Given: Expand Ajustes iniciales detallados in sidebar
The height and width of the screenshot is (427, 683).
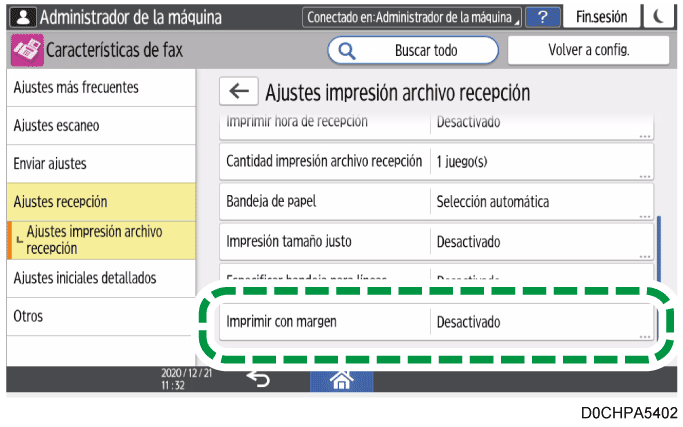Looking at the screenshot, I should 97,277.
